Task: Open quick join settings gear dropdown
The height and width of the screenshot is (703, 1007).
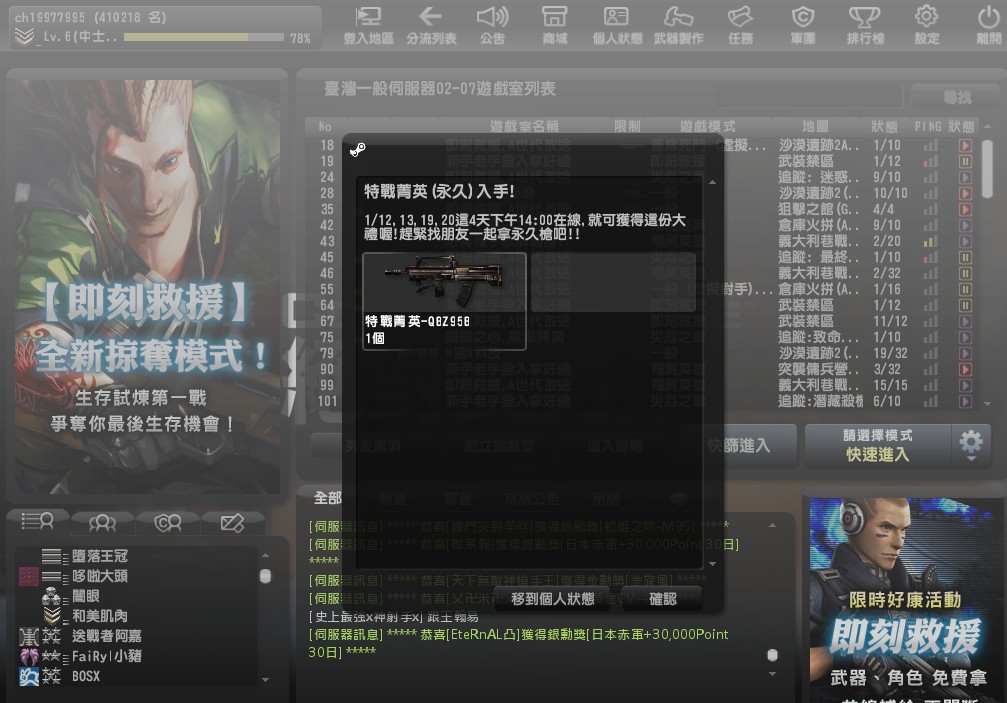Action: (971, 445)
